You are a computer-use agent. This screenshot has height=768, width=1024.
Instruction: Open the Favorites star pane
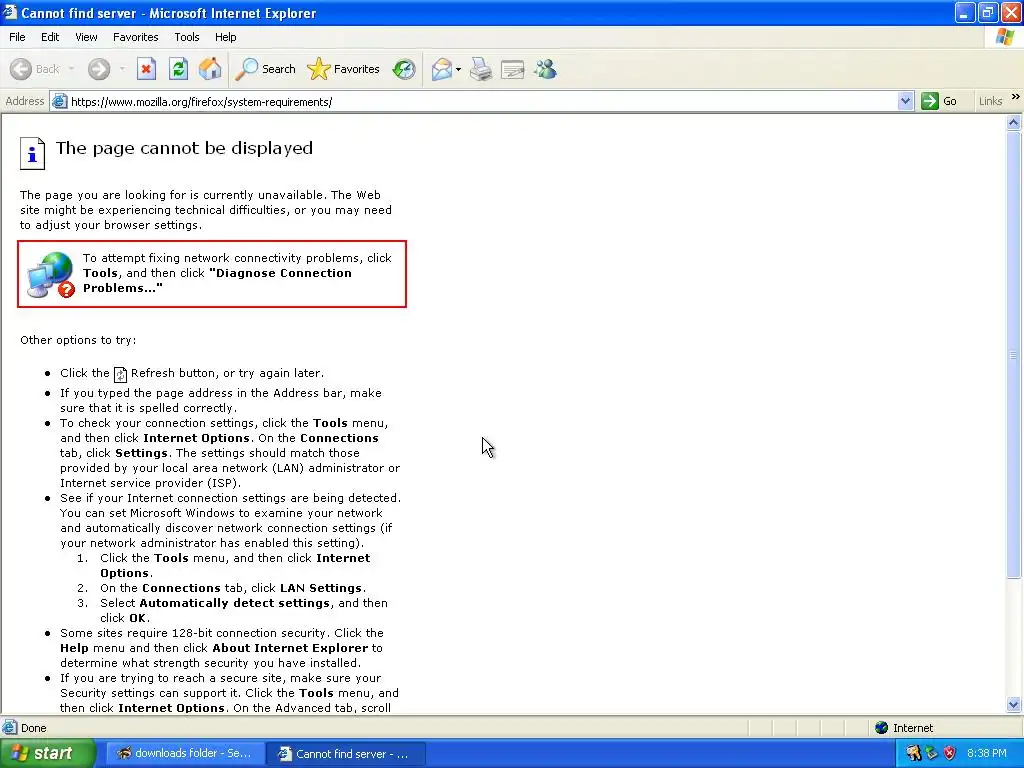[344, 69]
